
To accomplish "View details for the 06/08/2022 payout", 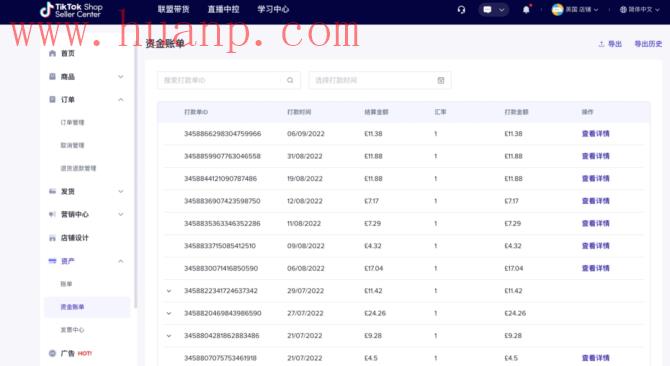I will [596, 268].
